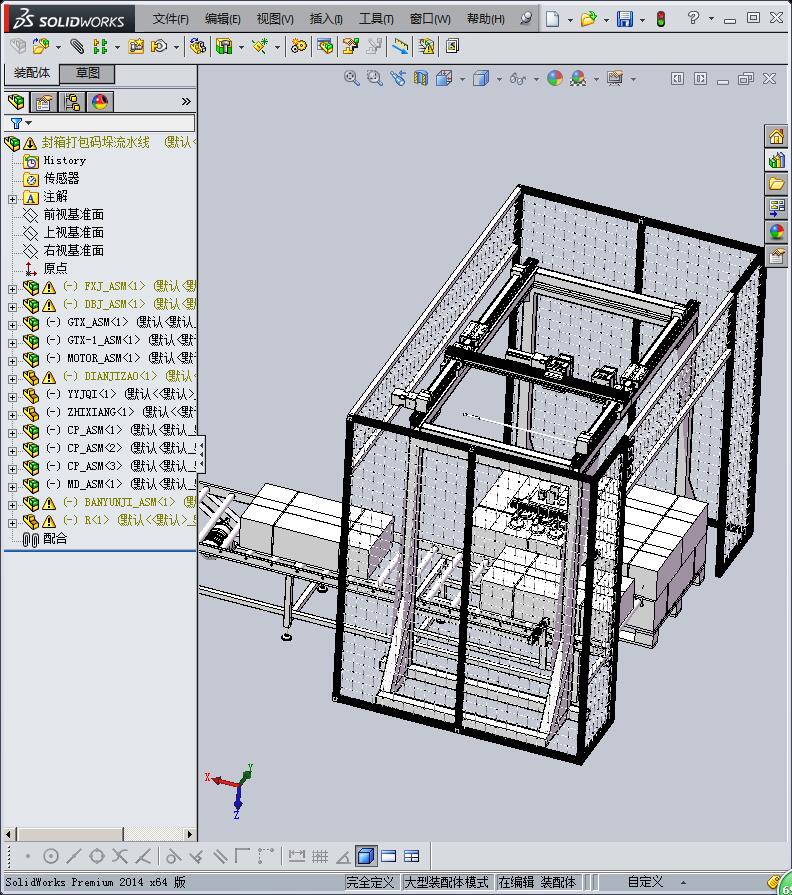Screen dimensions: 792x895
Task: Expand the MOTOR_ASM<1> tree node
Action: click(x=12, y=361)
